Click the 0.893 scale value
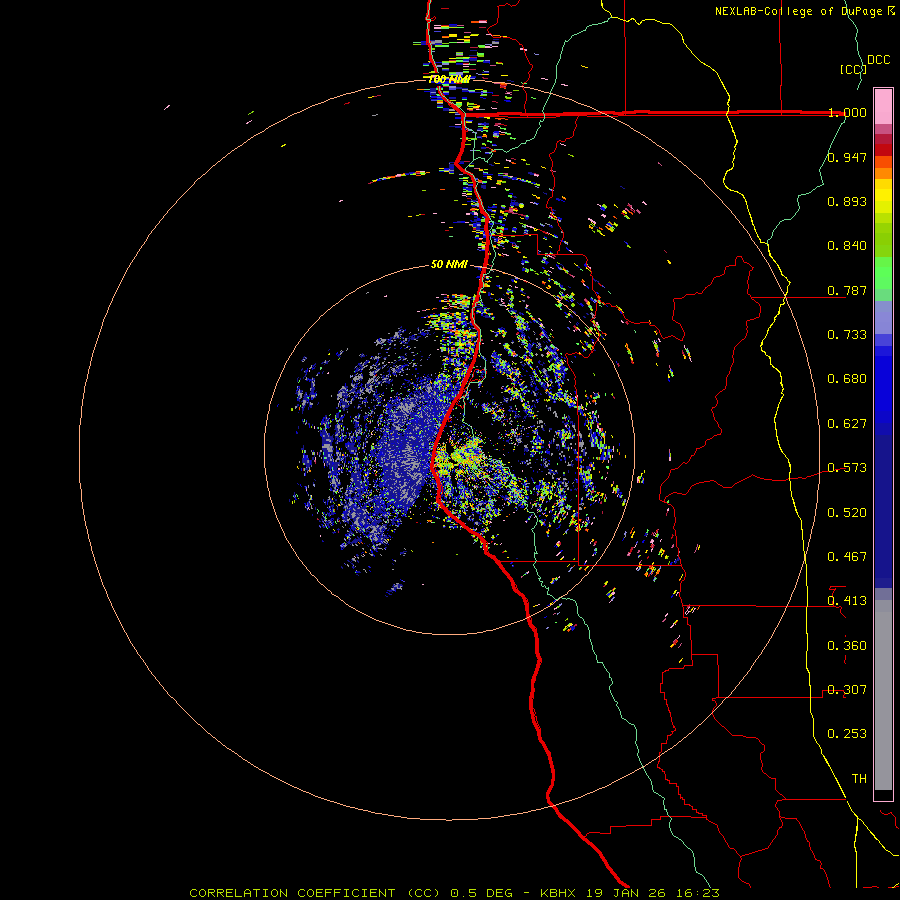Viewport: 900px width, 900px height. (x=847, y=201)
